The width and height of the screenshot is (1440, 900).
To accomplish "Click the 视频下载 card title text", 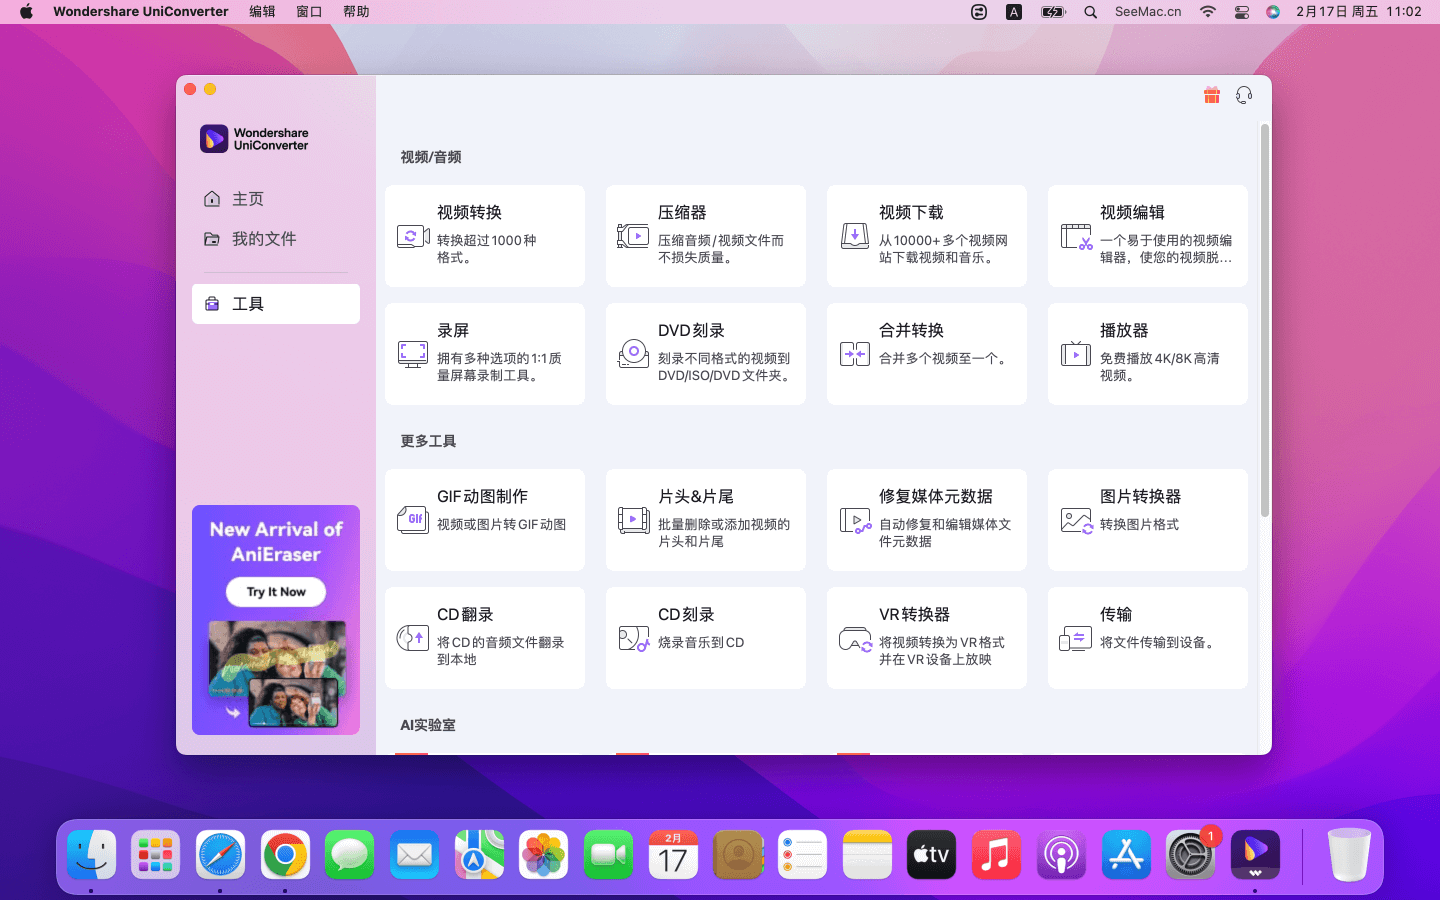I will pos(911,213).
